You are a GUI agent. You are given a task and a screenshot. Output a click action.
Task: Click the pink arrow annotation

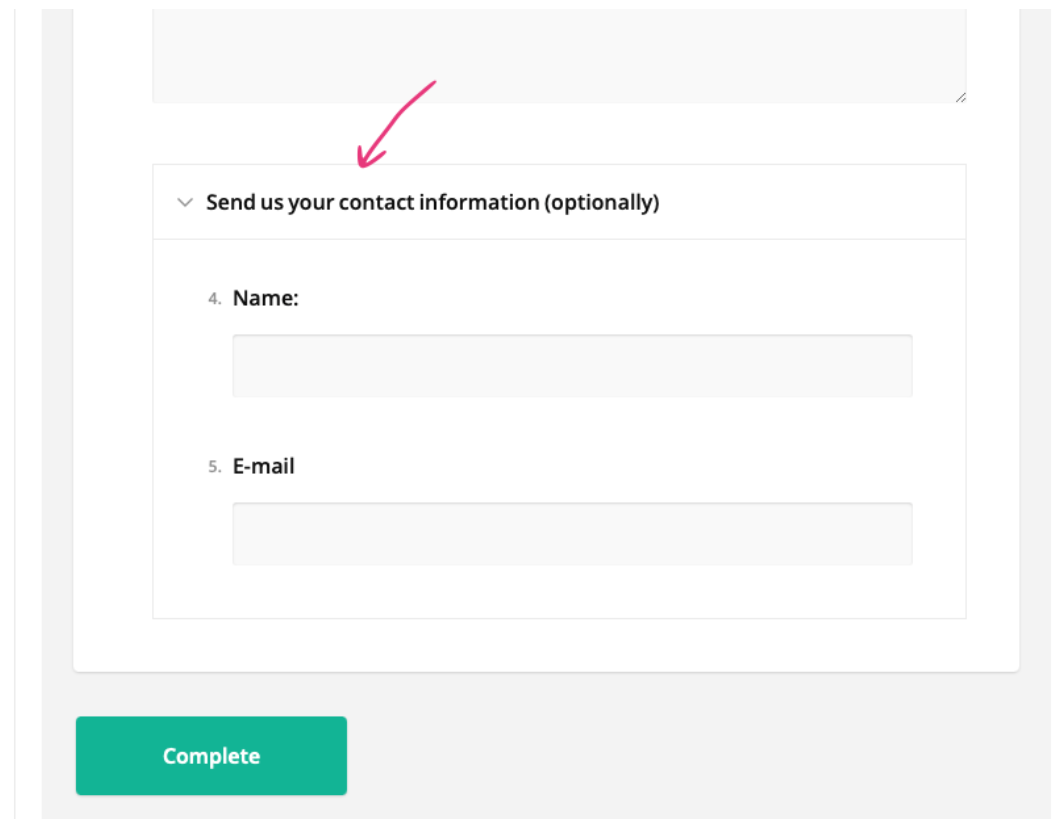[400, 120]
